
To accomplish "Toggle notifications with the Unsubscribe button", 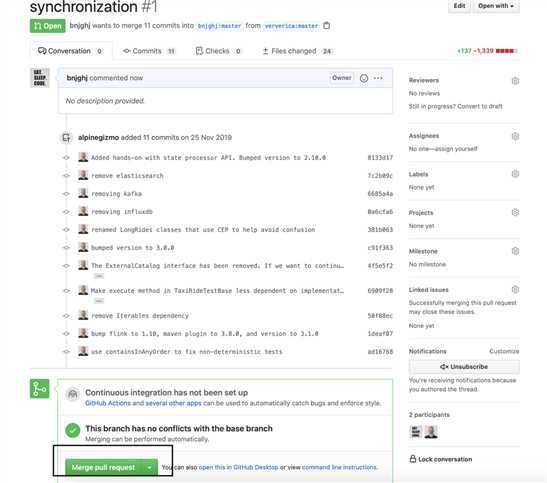I will coord(464,367).
